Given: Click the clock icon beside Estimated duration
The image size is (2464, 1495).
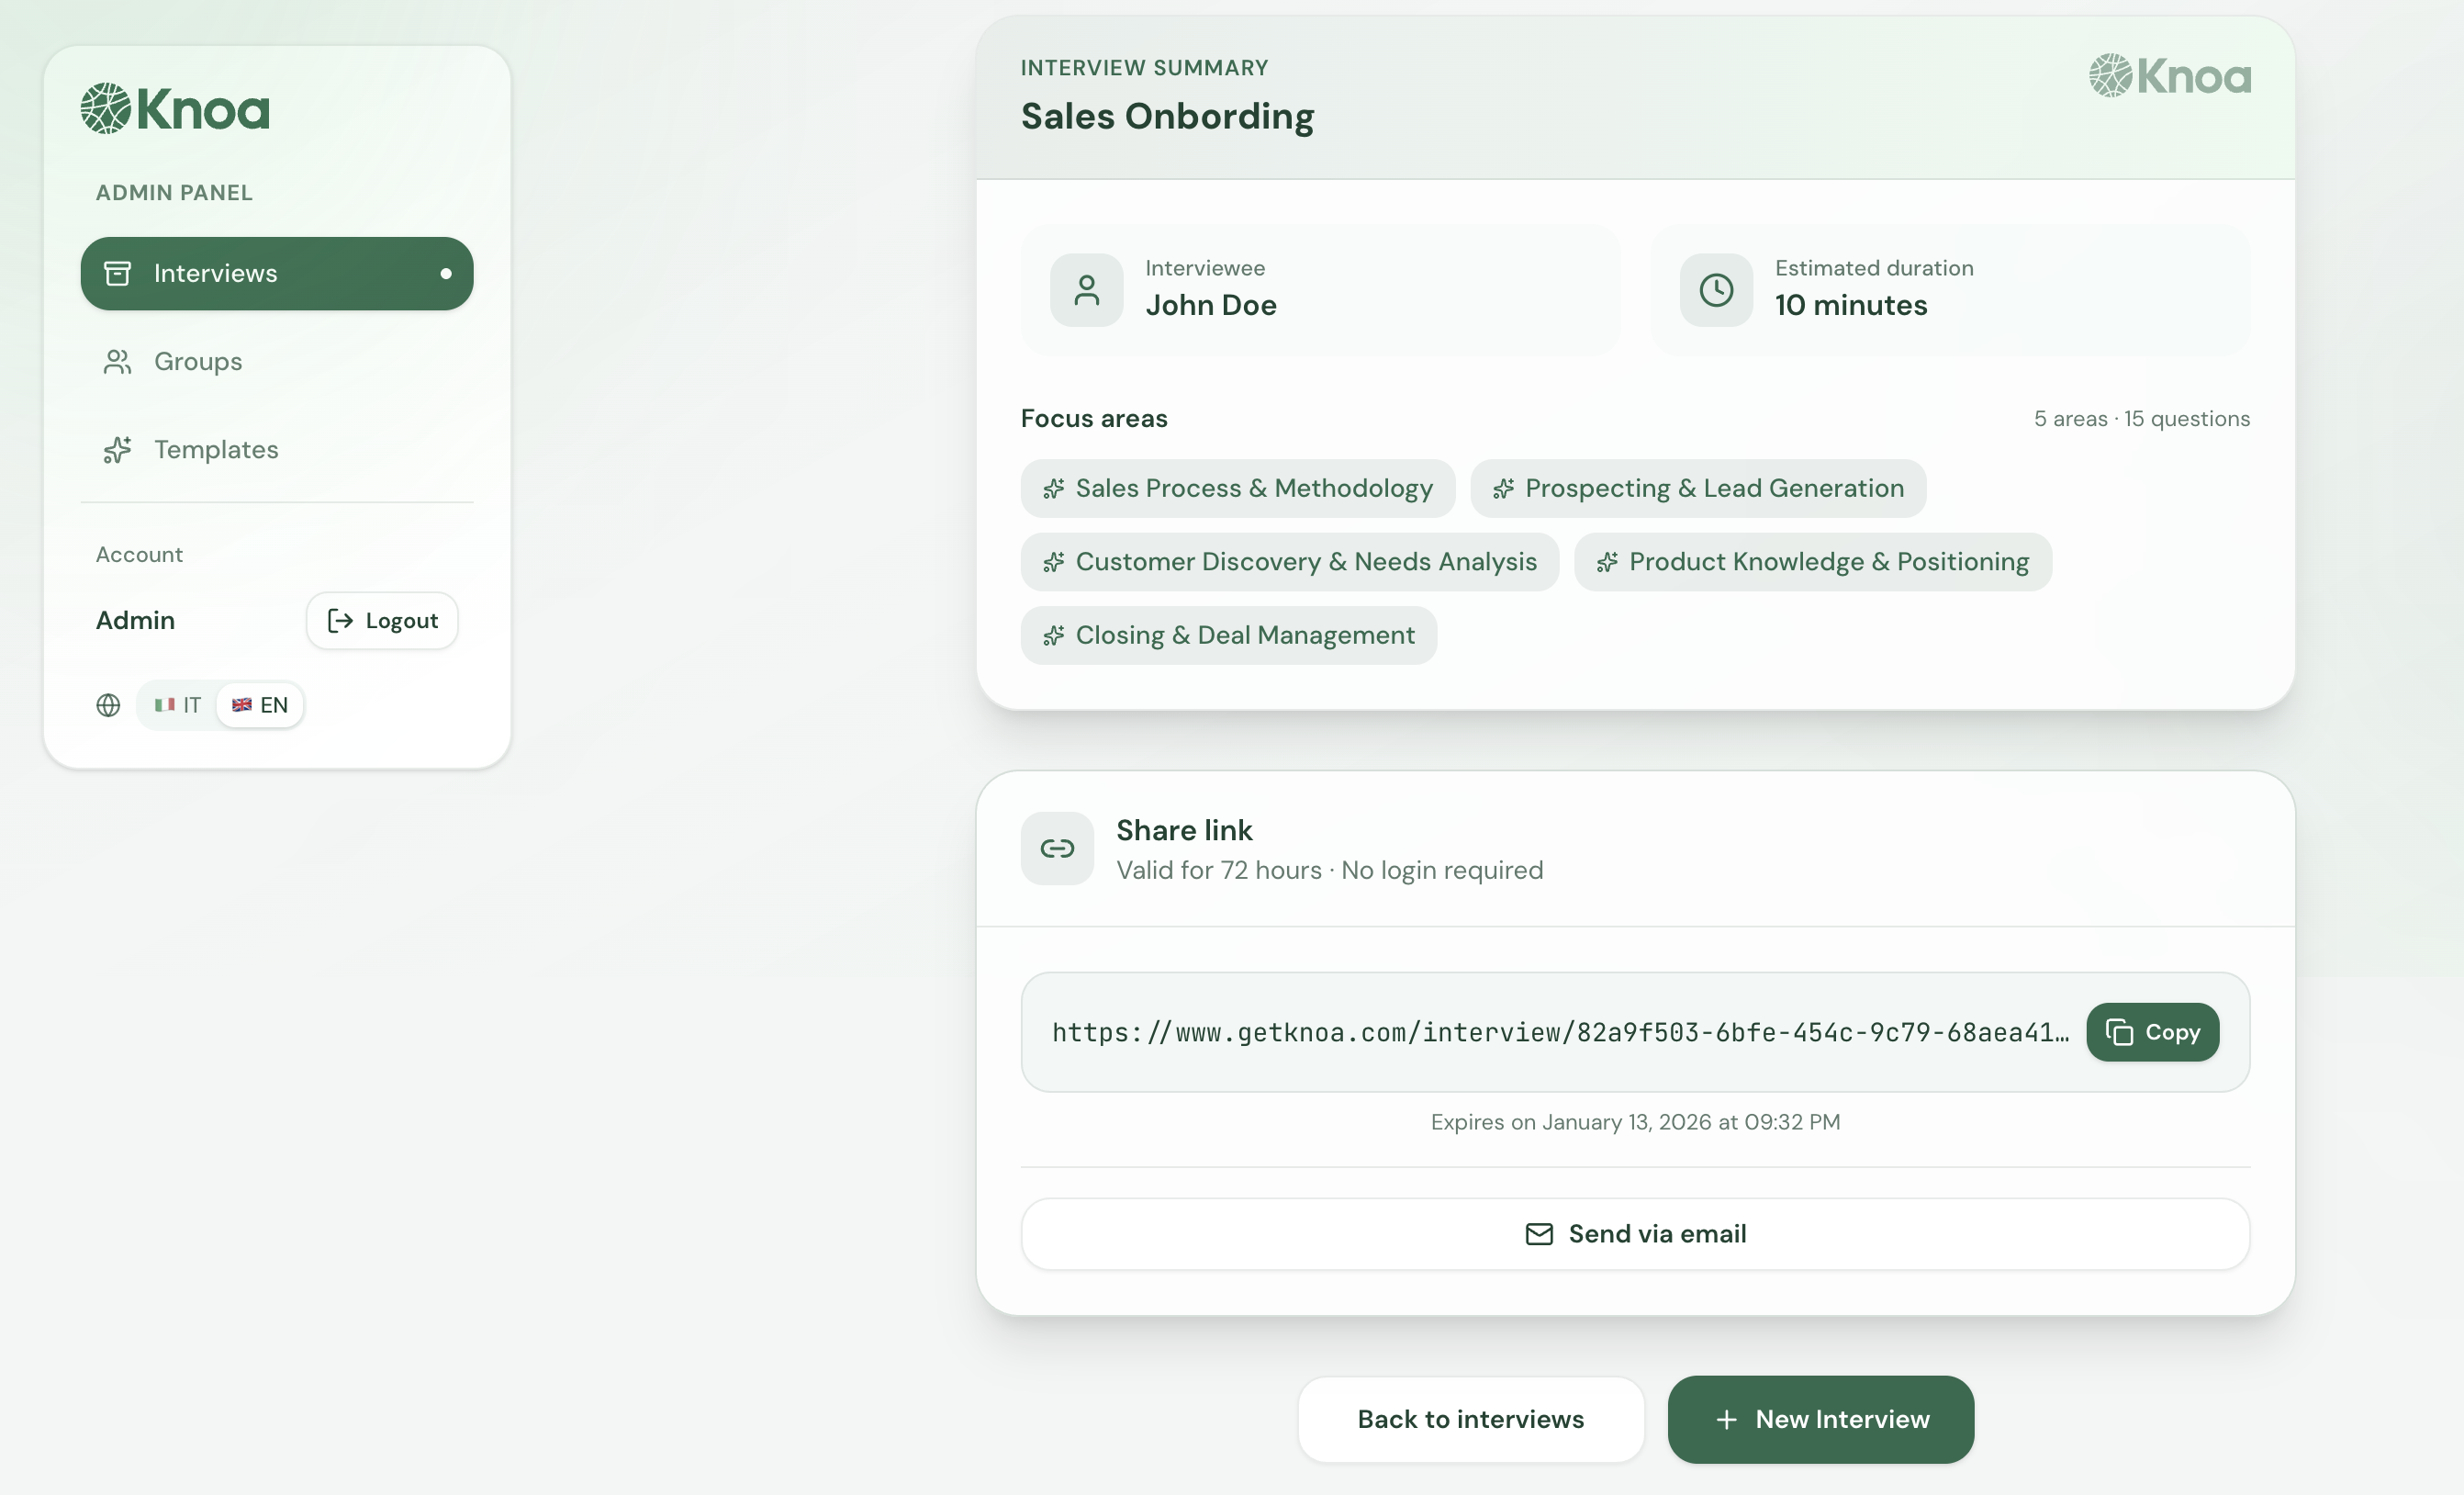Looking at the screenshot, I should 1715,290.
